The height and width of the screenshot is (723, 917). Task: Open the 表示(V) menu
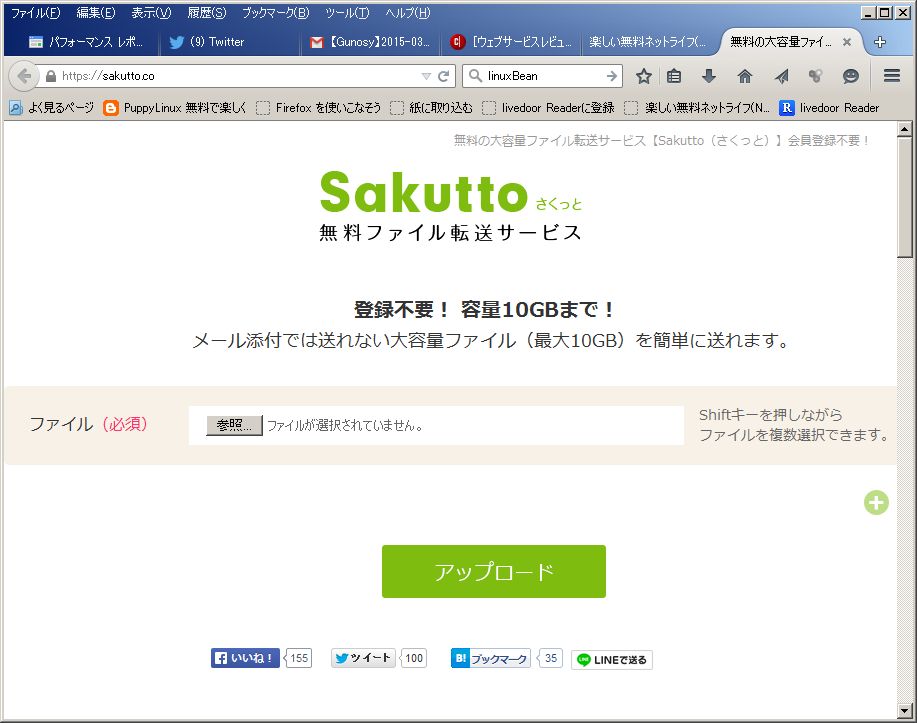(x=151, y=12)
